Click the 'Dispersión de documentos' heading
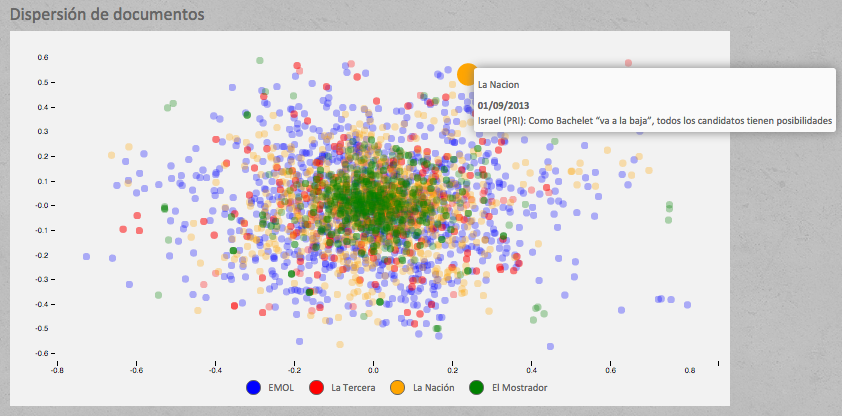842x416 pixels. (x=107, y=14)
